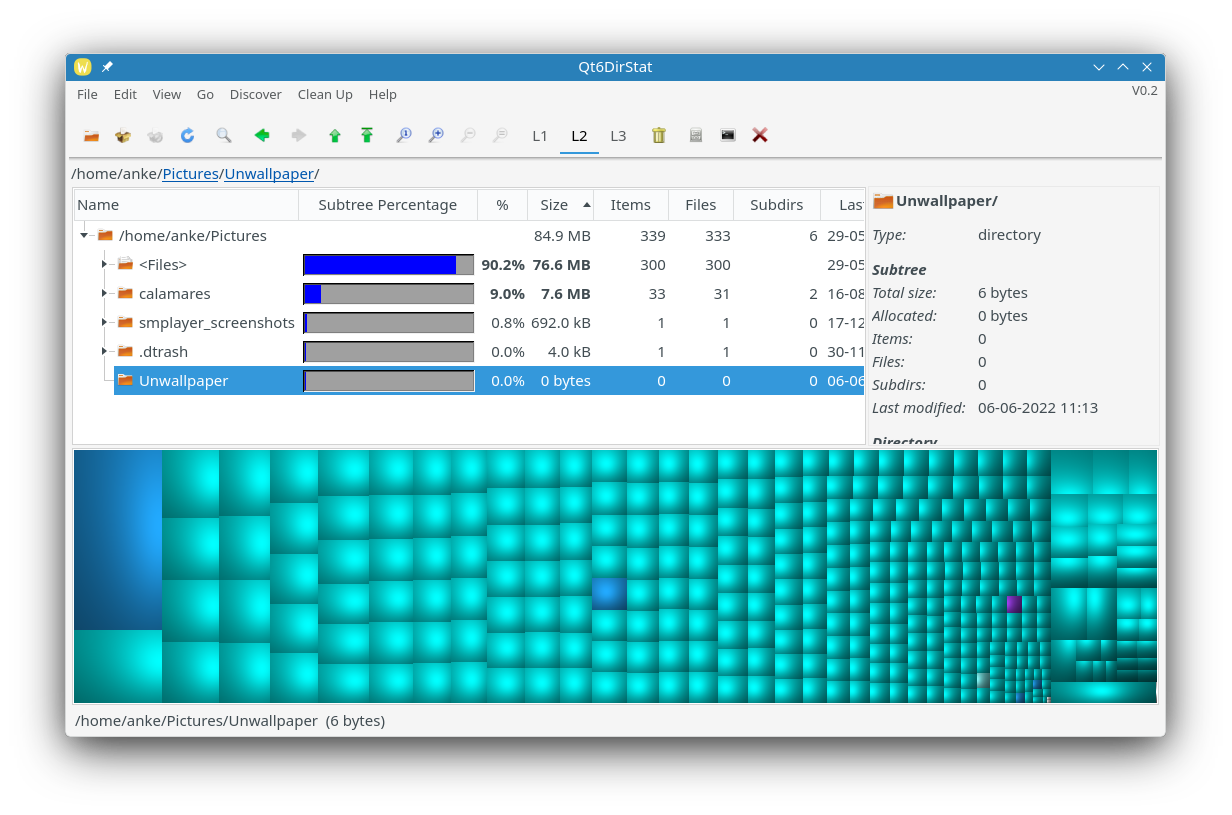Click the zoom in treemap magnifier icon

point(436,136)
